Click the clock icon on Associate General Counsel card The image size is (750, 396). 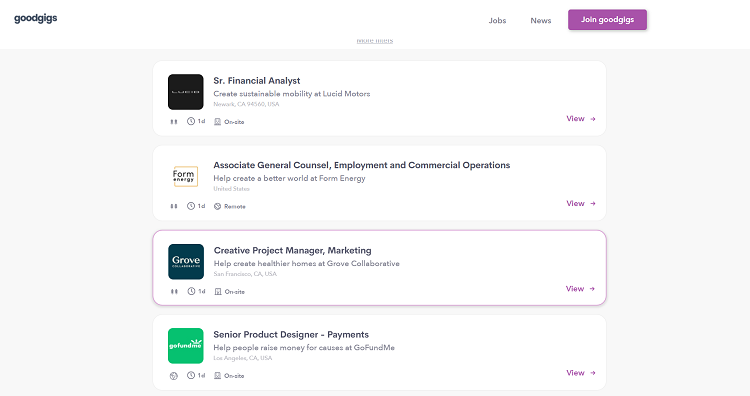click(191, 206)
